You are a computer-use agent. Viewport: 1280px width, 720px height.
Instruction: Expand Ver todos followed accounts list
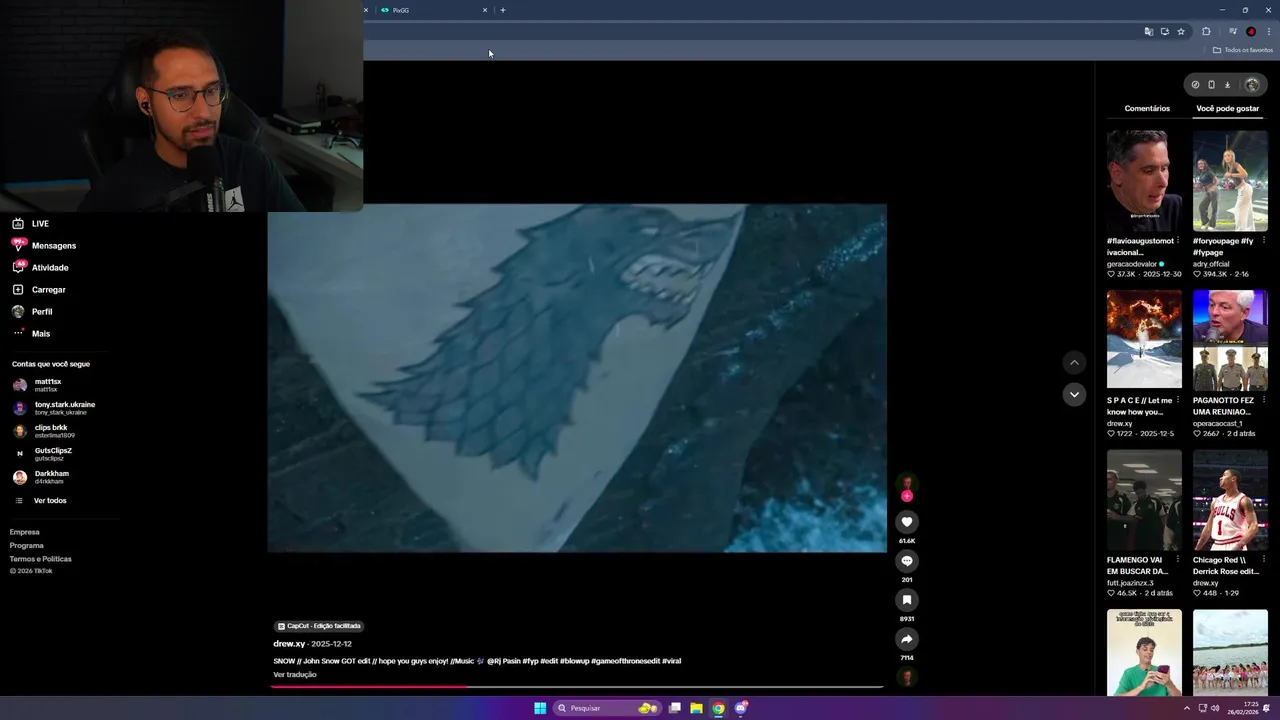click(40, 500)
